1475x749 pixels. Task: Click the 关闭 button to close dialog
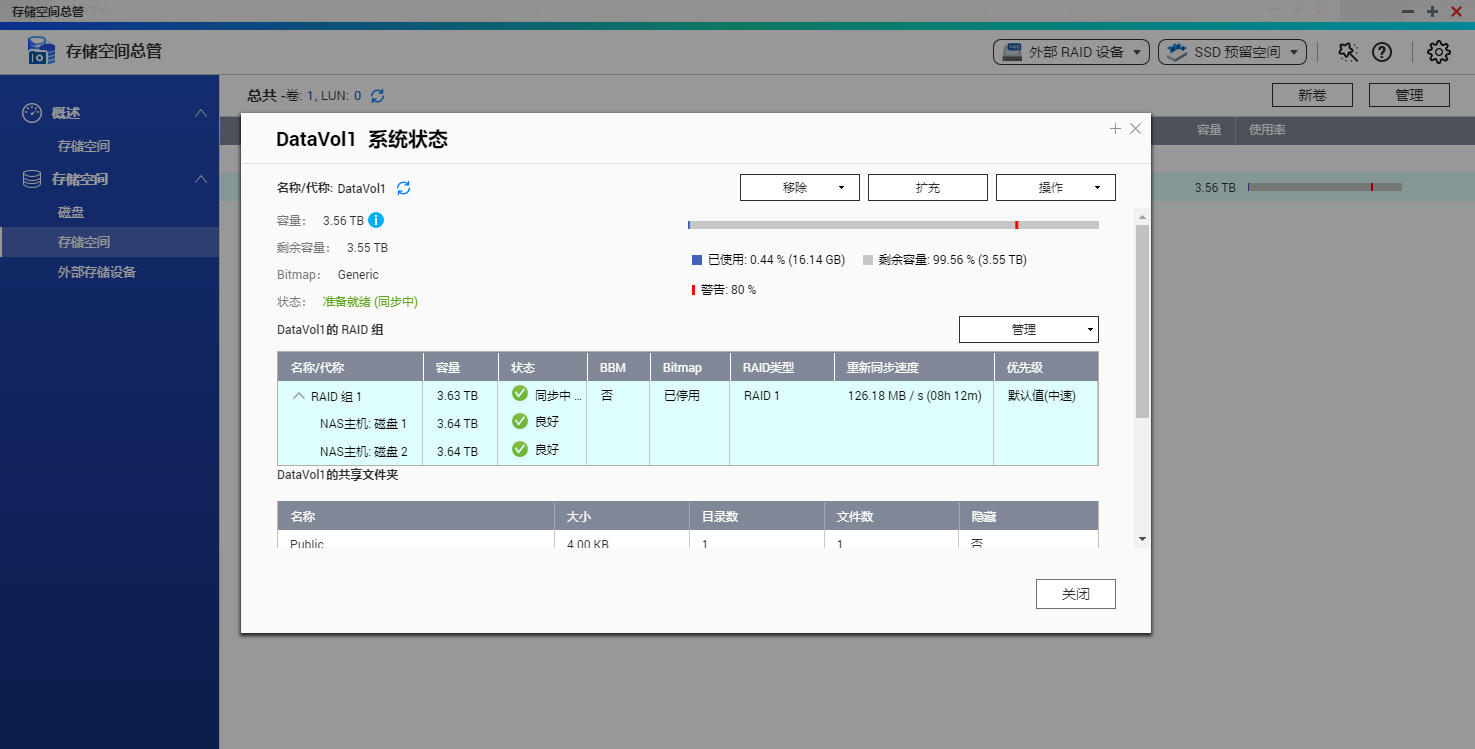(1075, 593)
